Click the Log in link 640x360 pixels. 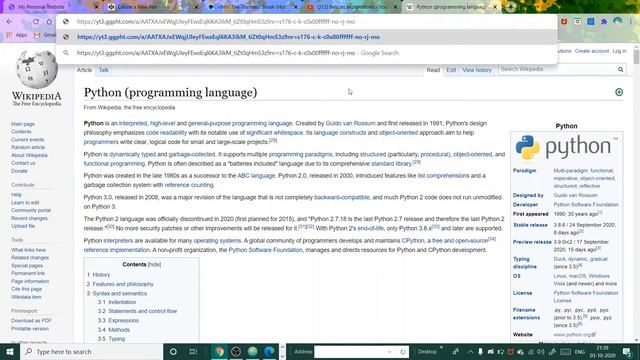pos(619,51)
